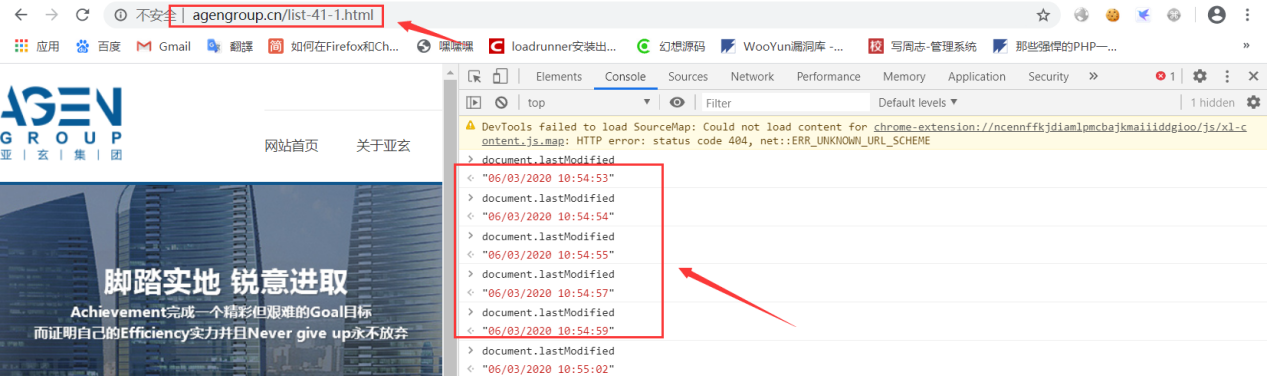
Task: Open the Chrome profile avatar menu
Action: point(1217,15)
